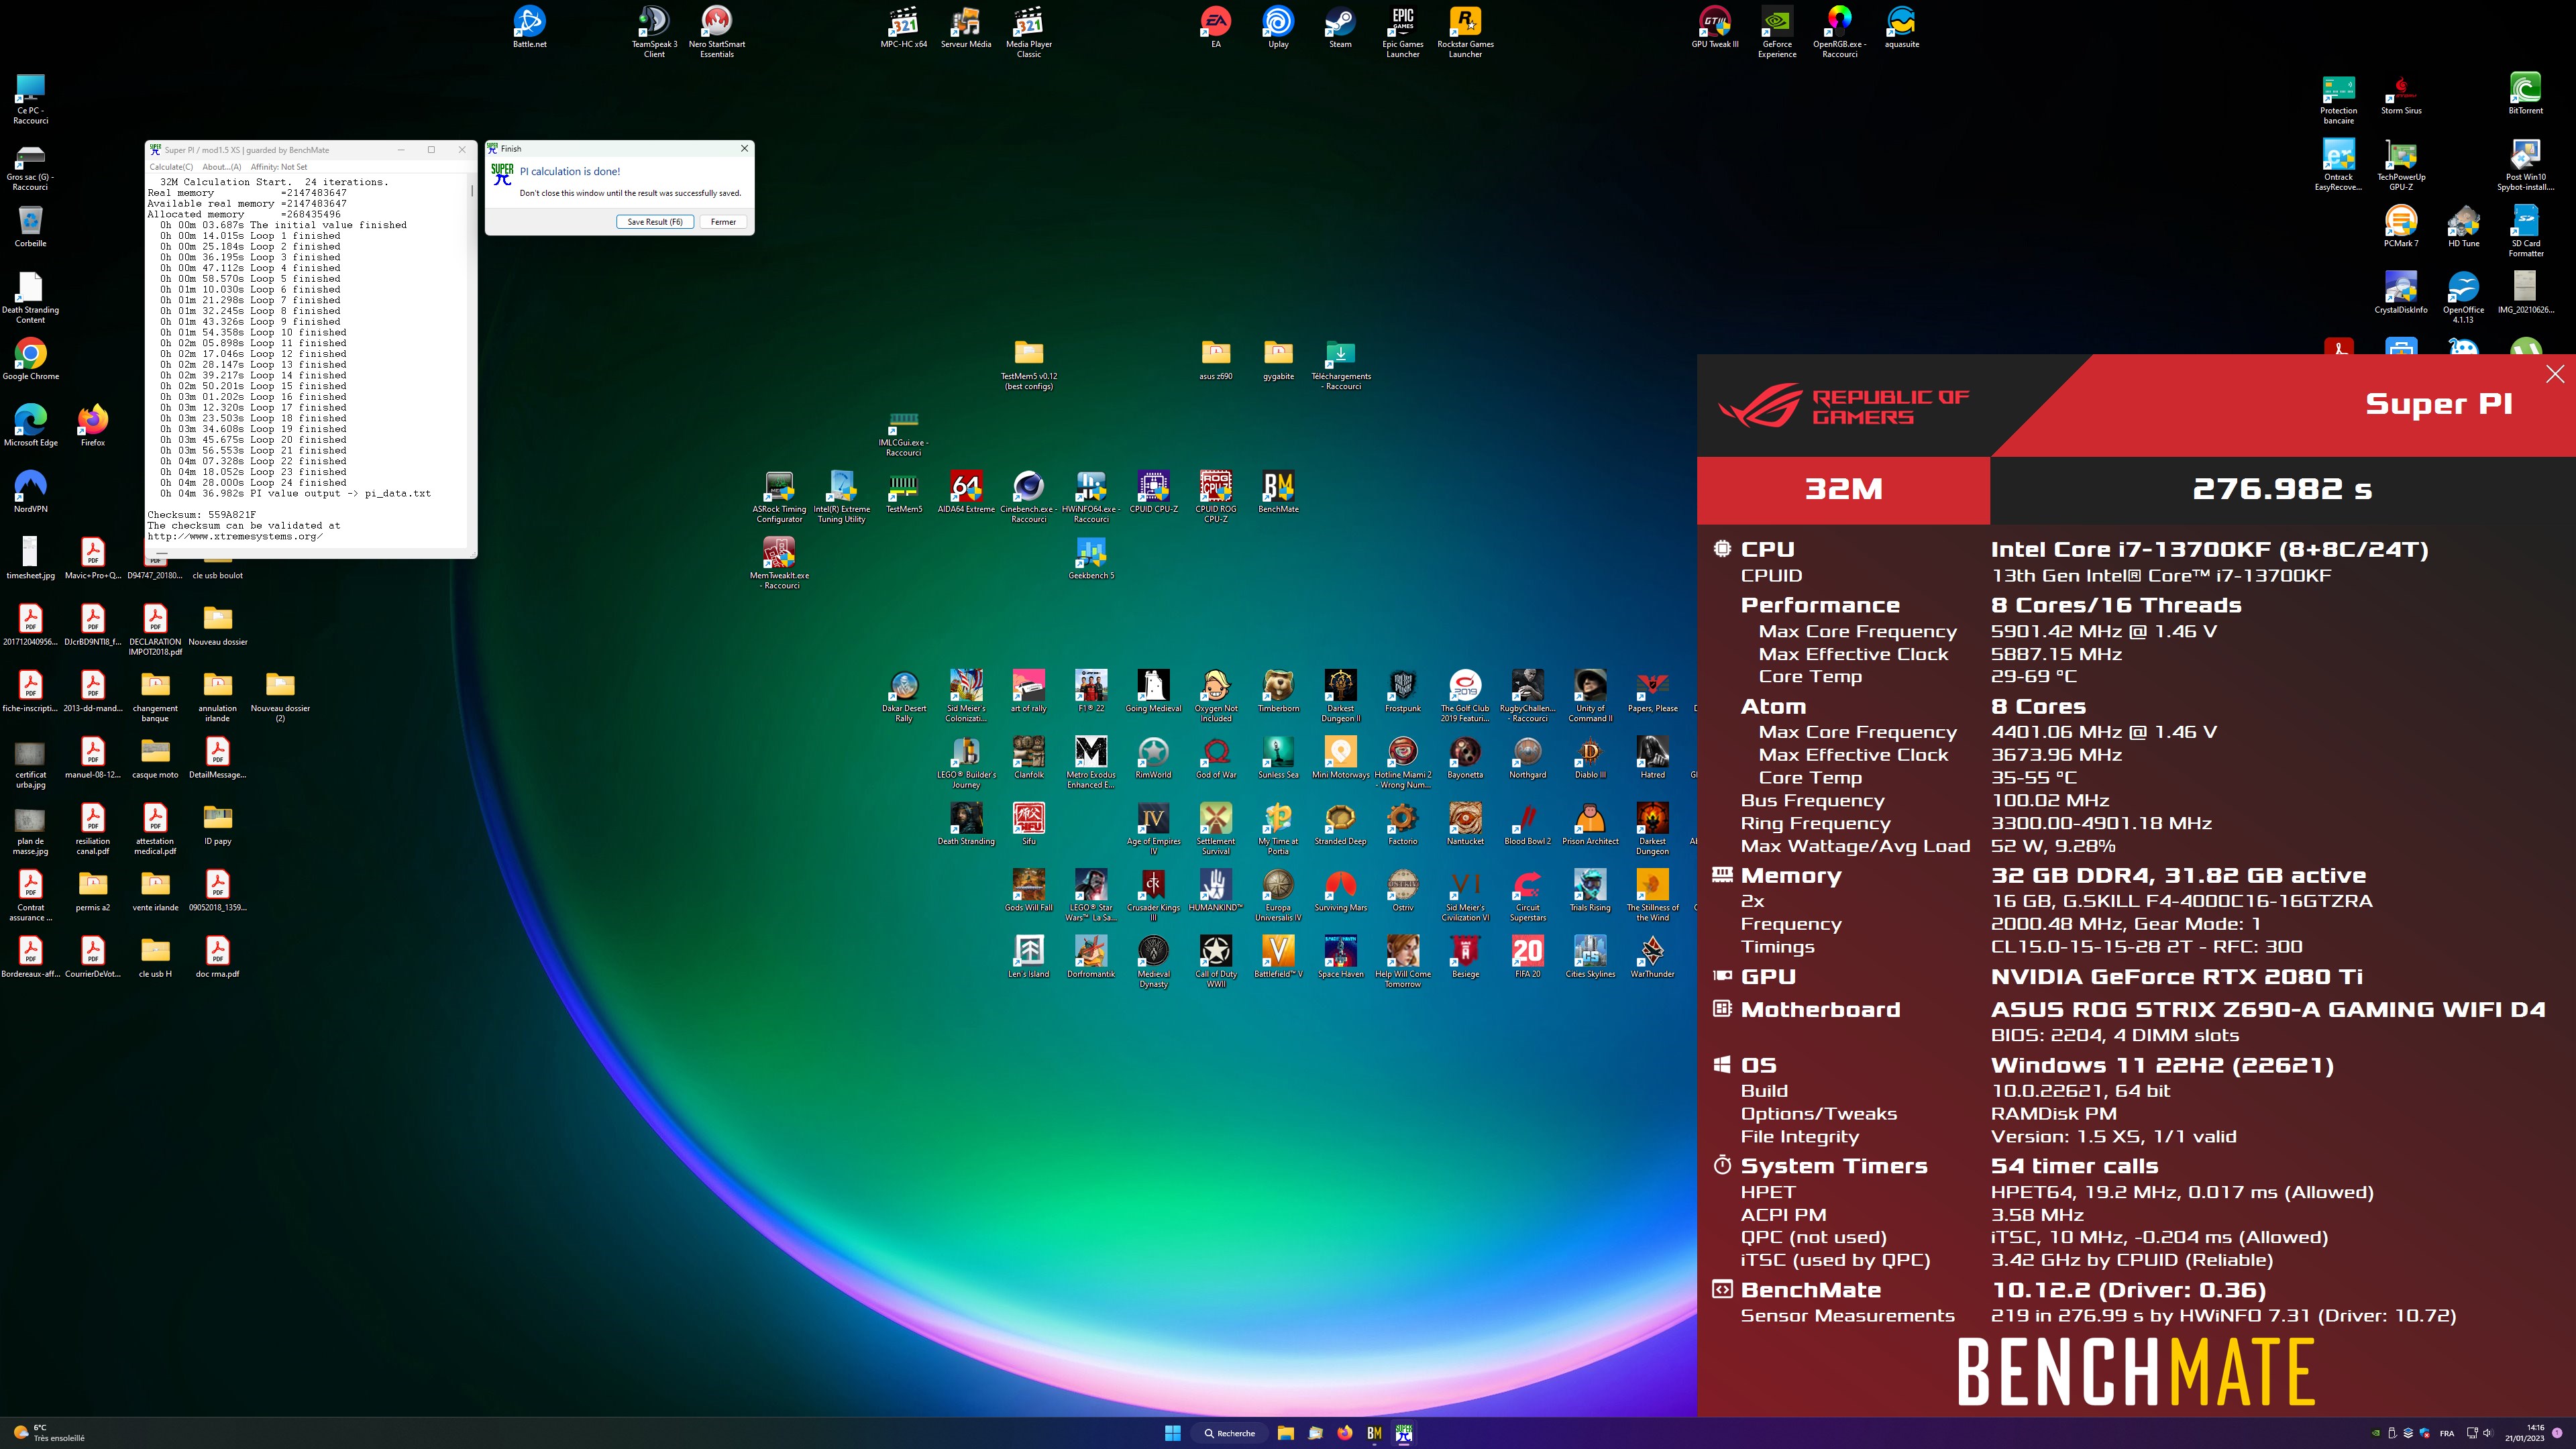Select the OpenRGB.exe shortcut icon
The height and width of the screenshot is (1449, 2576).
tap(1839, 32)
